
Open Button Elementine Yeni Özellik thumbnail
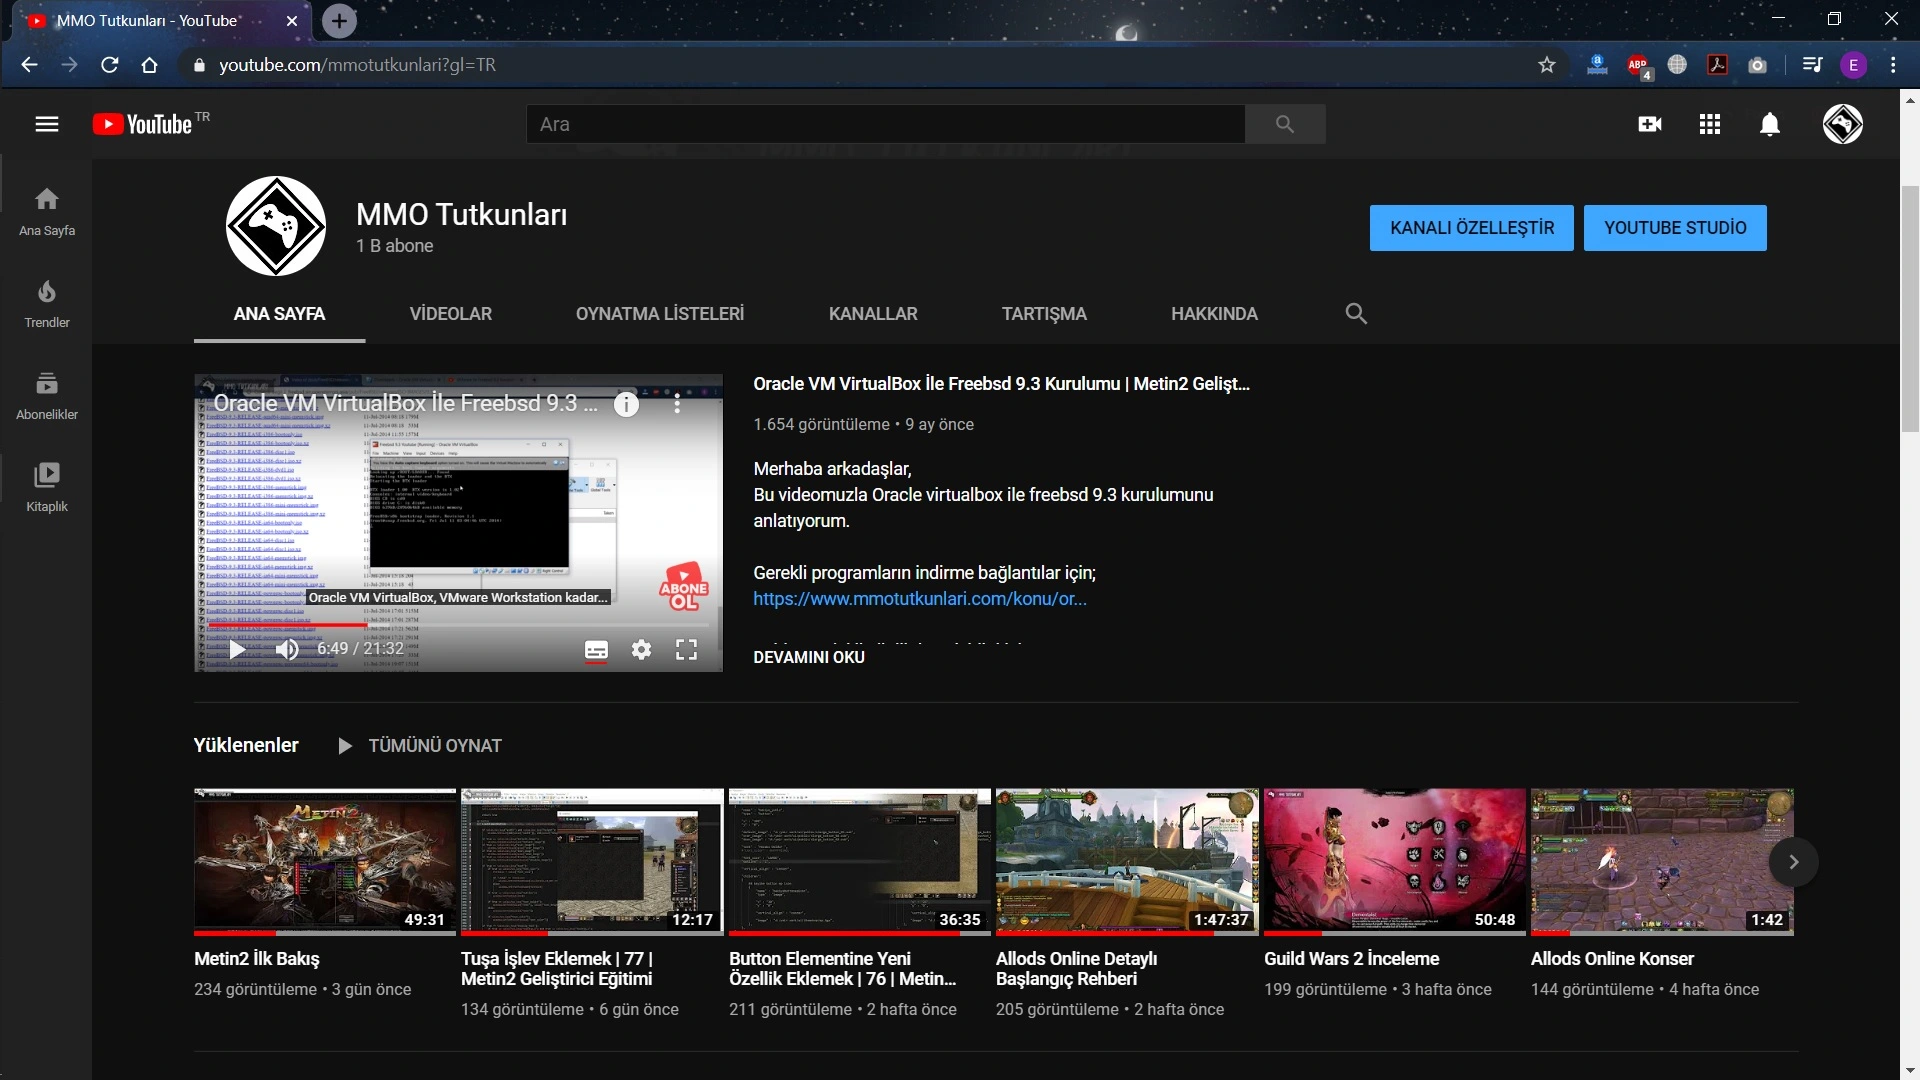tap(860, 862)
